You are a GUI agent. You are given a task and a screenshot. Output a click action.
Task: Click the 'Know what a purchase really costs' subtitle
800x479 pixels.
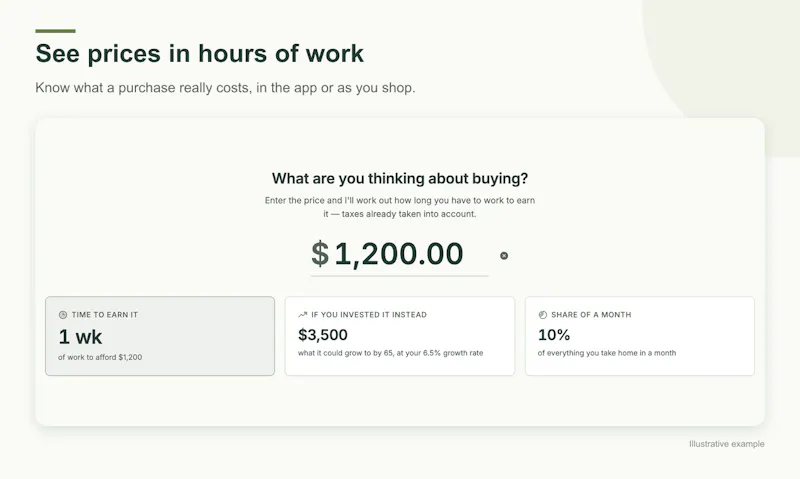click(225, 88)
